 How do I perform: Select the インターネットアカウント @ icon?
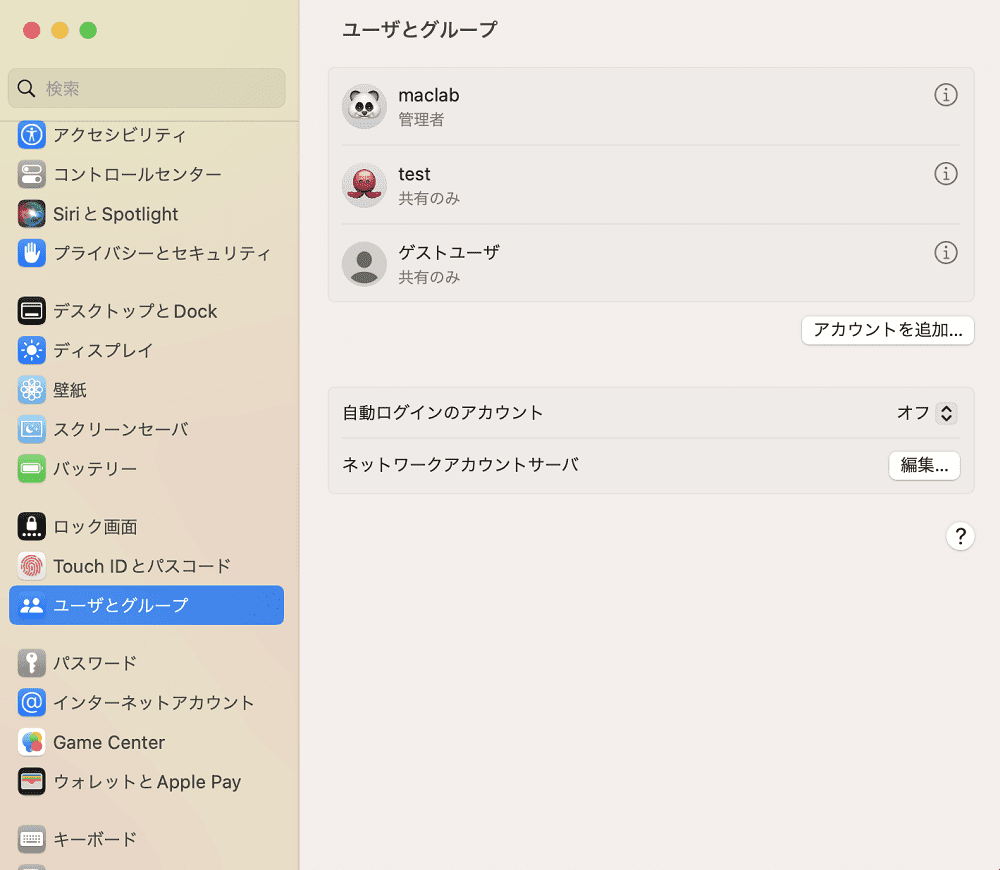click(31, 702)
